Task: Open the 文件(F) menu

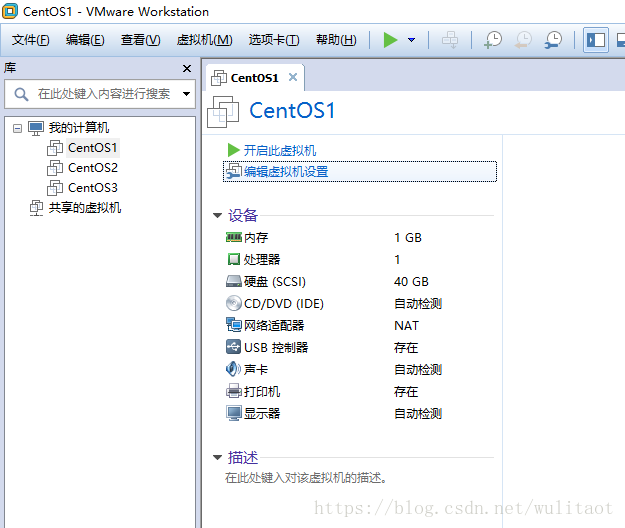Action: [x=31, y=40]
